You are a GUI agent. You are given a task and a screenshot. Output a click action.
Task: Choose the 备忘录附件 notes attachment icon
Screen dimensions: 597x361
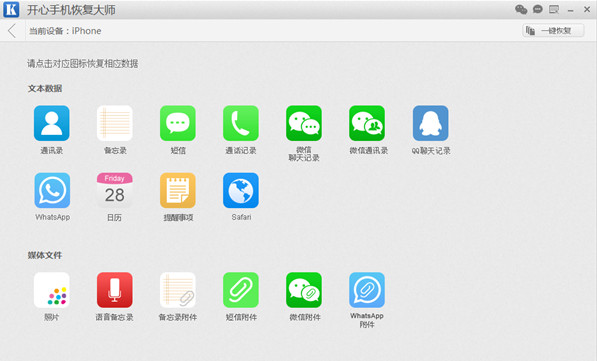click(x=178, y=290)
